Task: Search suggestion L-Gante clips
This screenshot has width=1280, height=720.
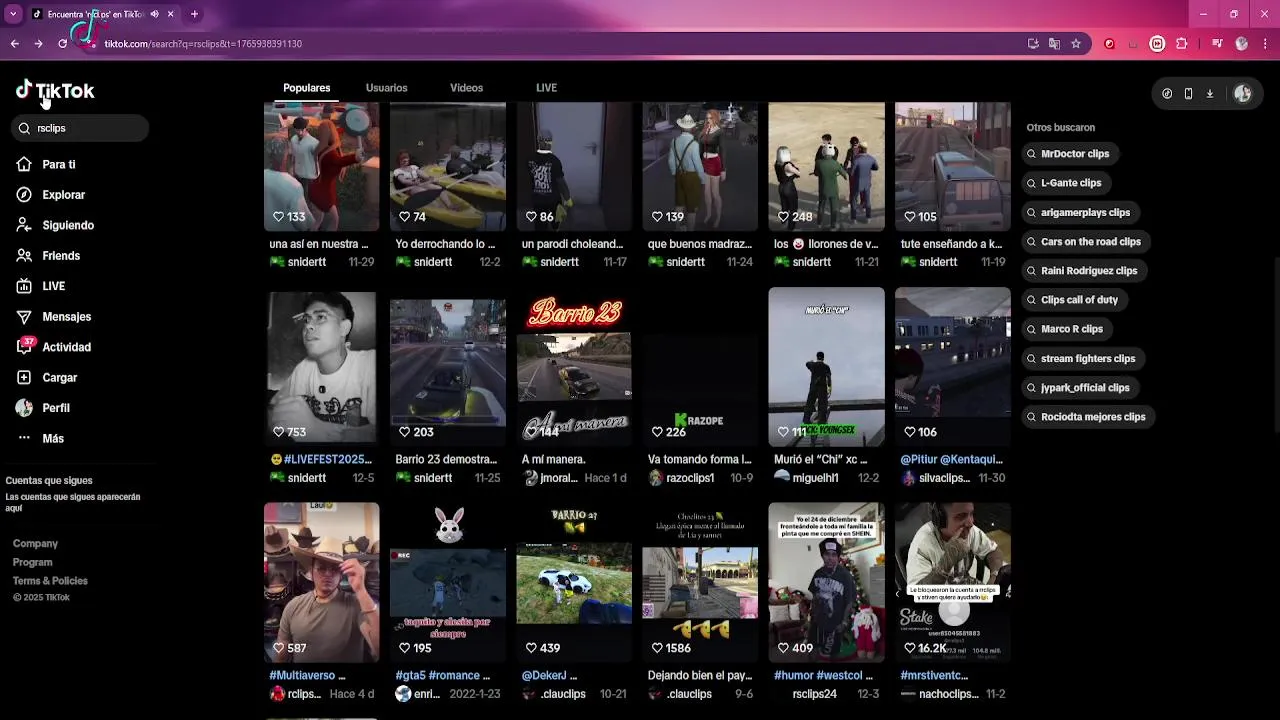Action: tap(1064, 183)
